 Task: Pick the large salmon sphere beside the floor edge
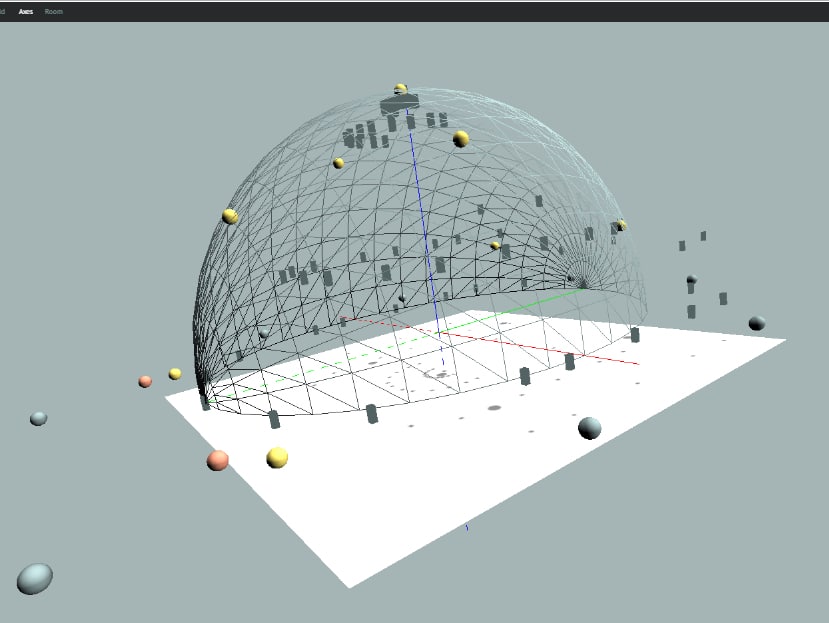point(217,460)
